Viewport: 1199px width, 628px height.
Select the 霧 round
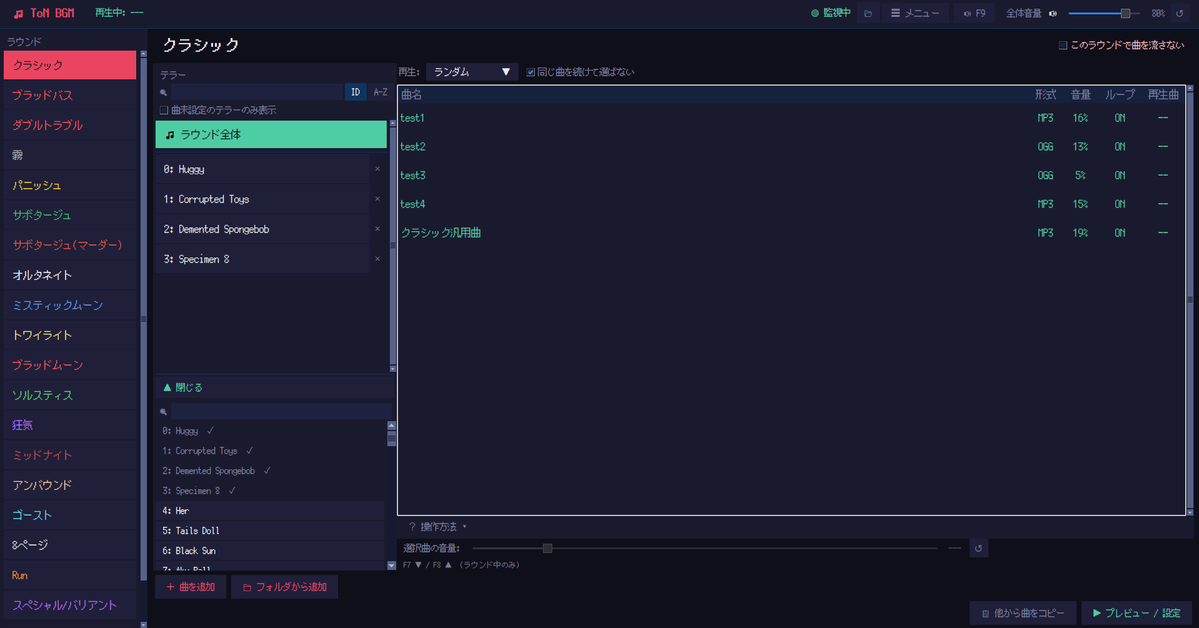coord(70,155)
